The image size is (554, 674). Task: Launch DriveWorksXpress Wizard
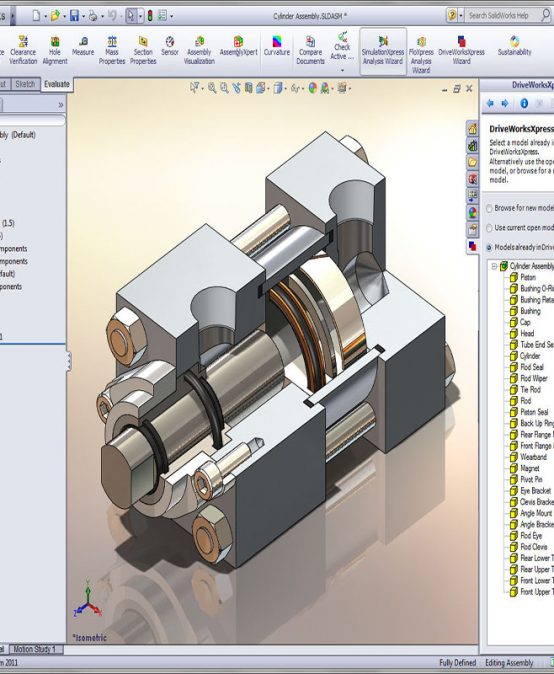pos(462,50)
